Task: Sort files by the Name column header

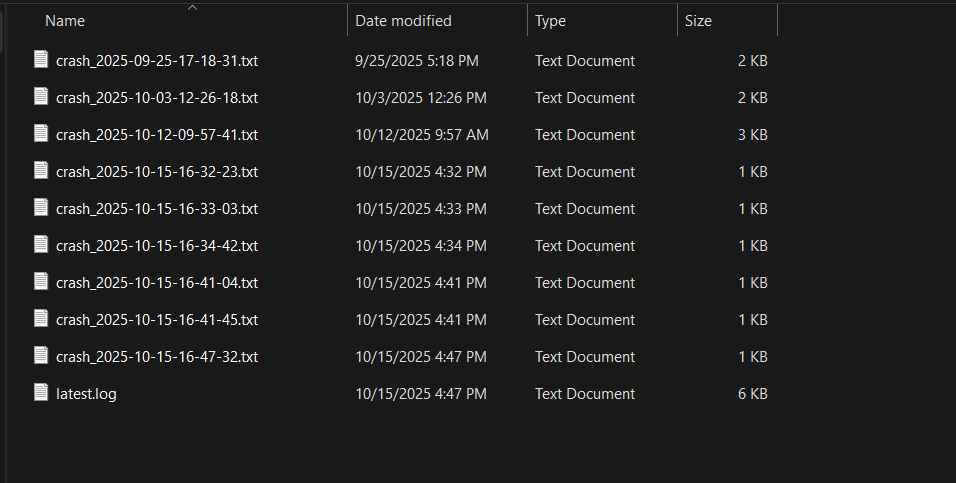Action: tap(65, 21)
